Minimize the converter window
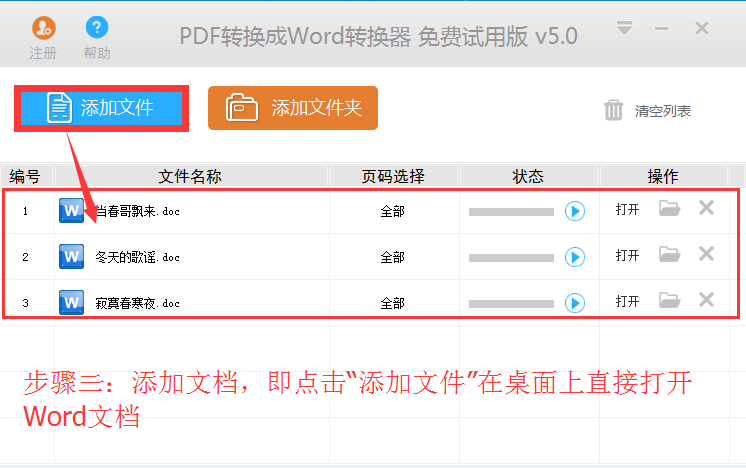 point(661,29)
